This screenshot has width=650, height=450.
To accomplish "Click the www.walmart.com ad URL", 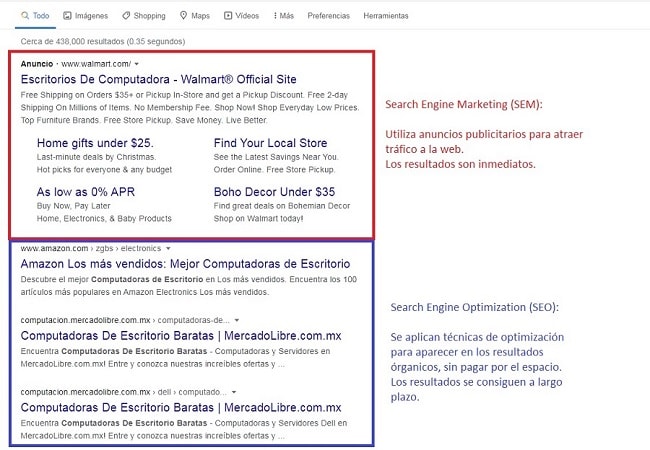I will (x=96, y=64).
